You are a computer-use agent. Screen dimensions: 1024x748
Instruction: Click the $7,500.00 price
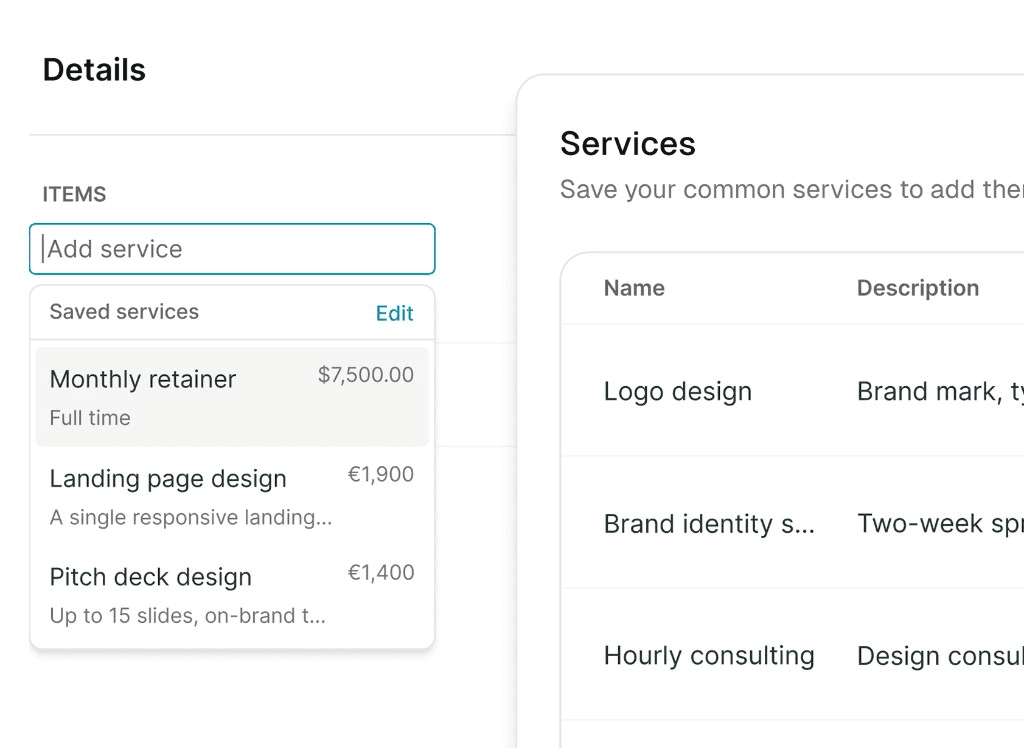[366, 375]
